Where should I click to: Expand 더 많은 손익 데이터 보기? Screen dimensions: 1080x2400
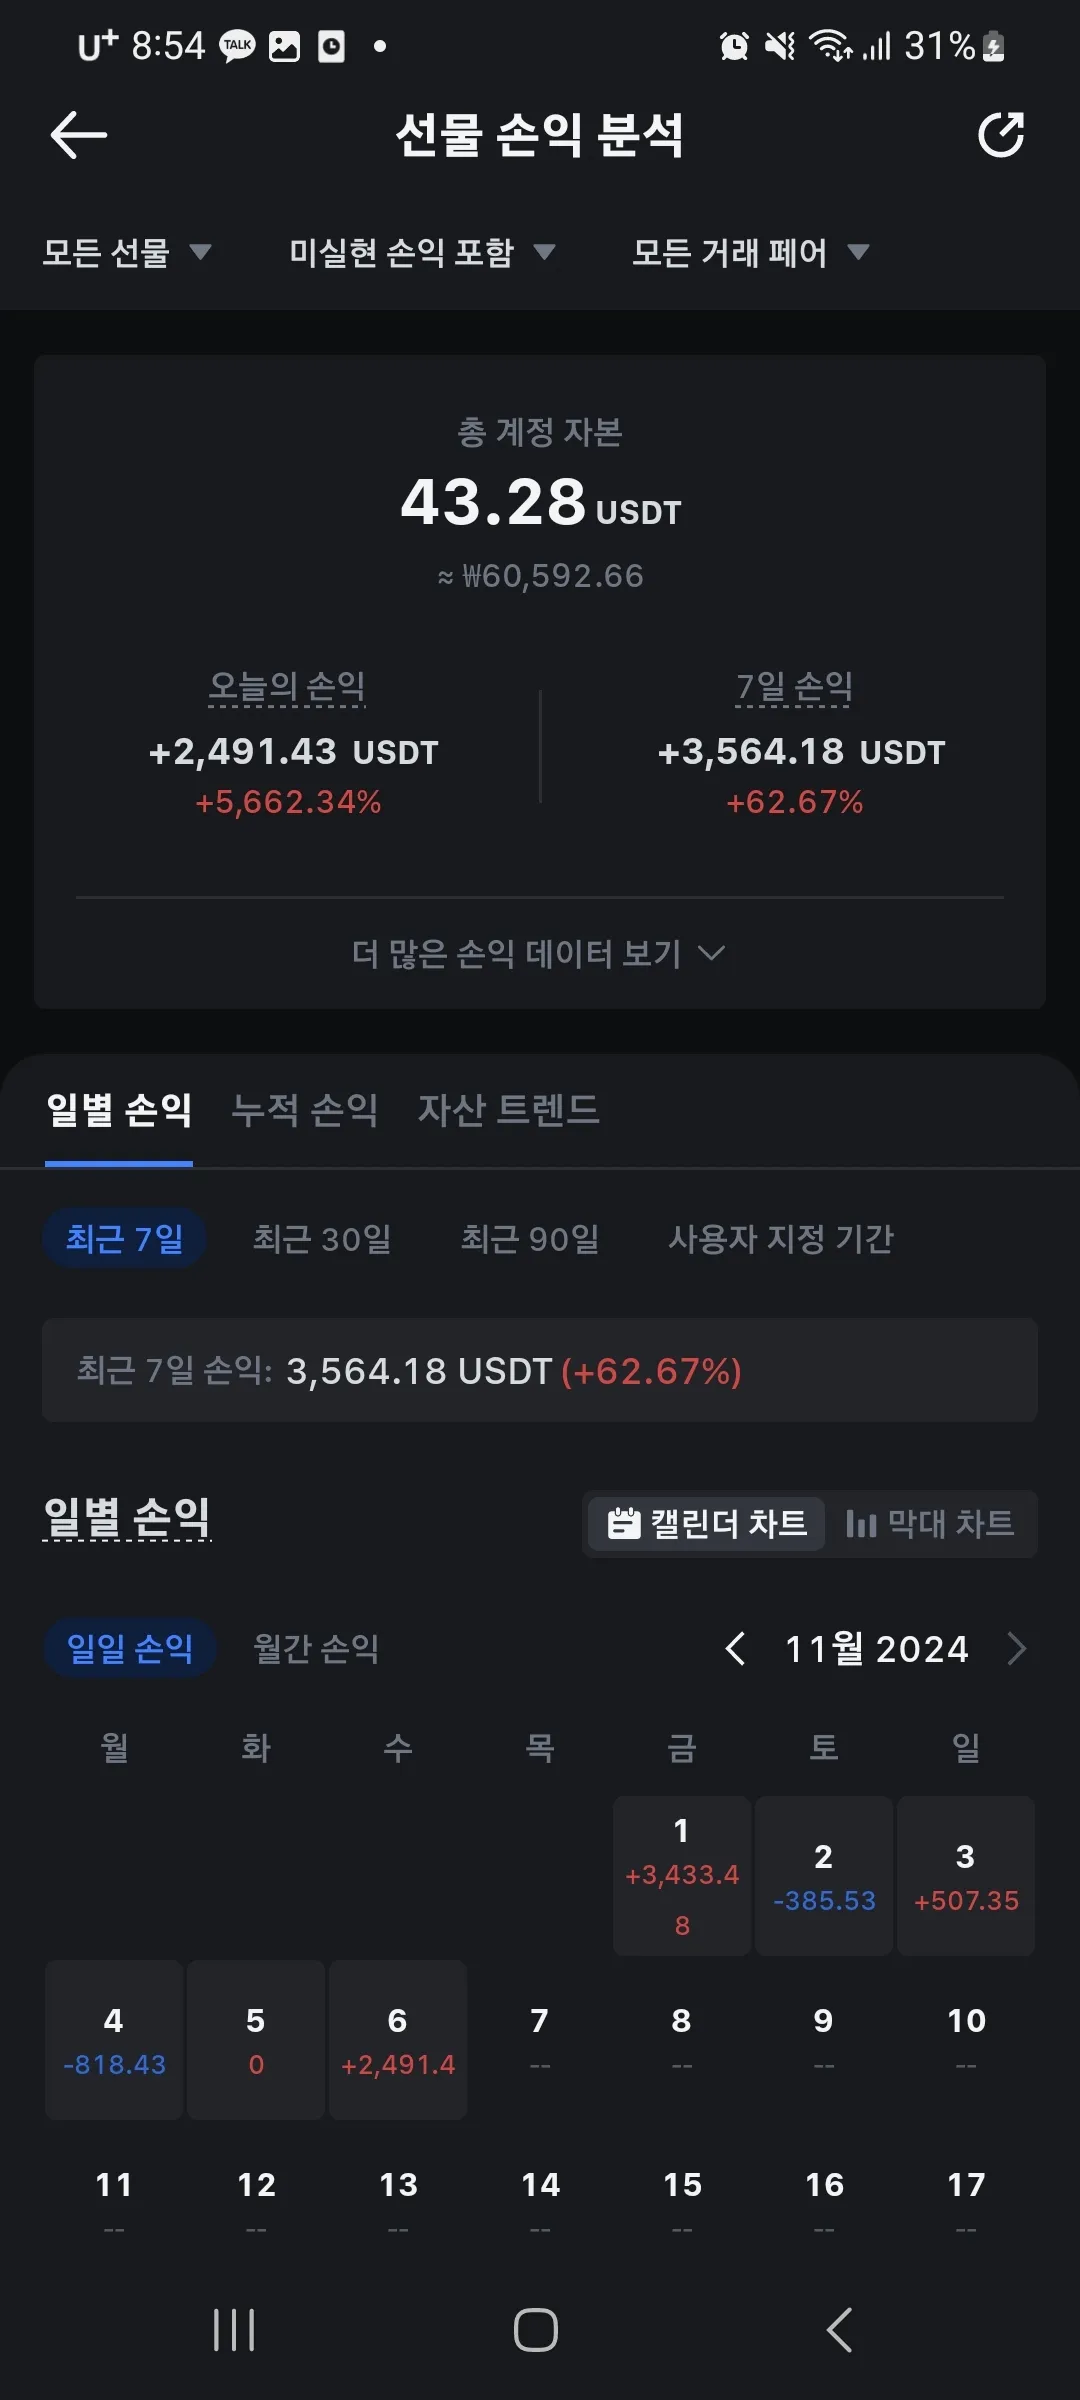(x=540, y=953)
